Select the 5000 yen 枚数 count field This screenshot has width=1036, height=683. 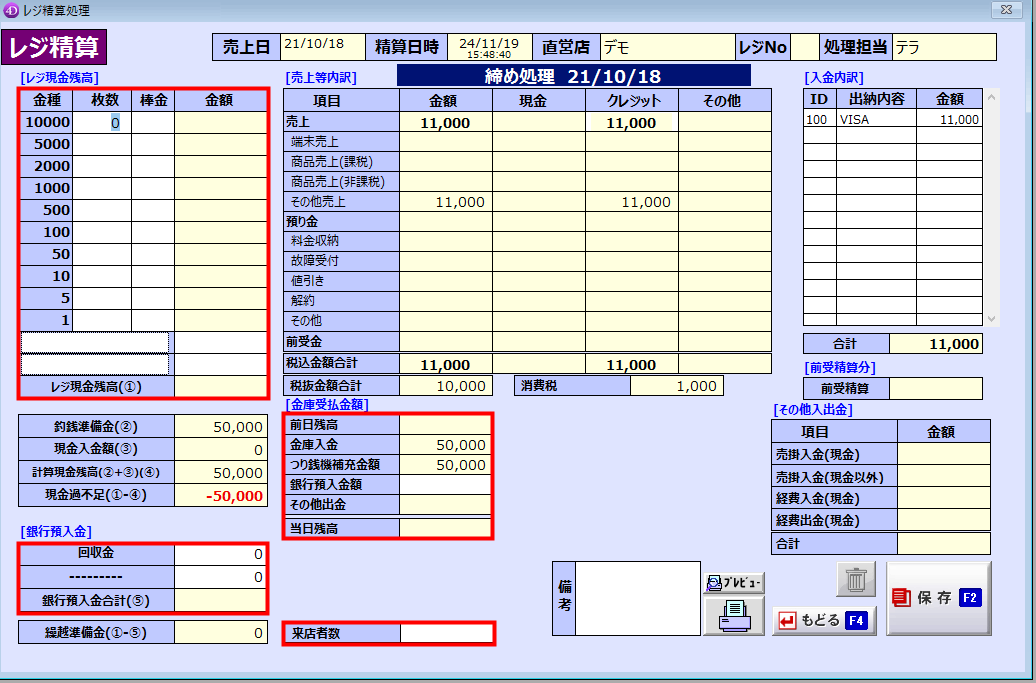(x=102, y=144)
